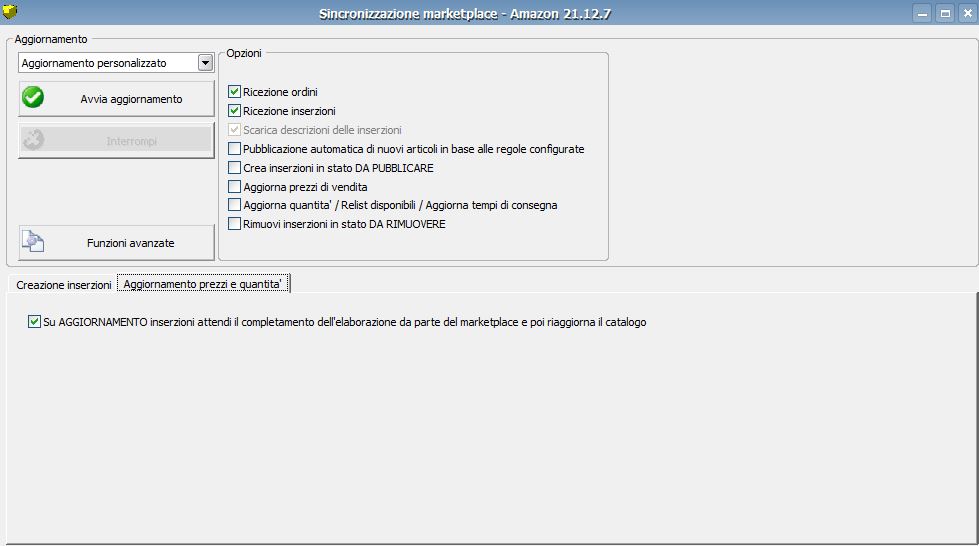Enable Aggiorna prezzi di vendita

[234, 186]
